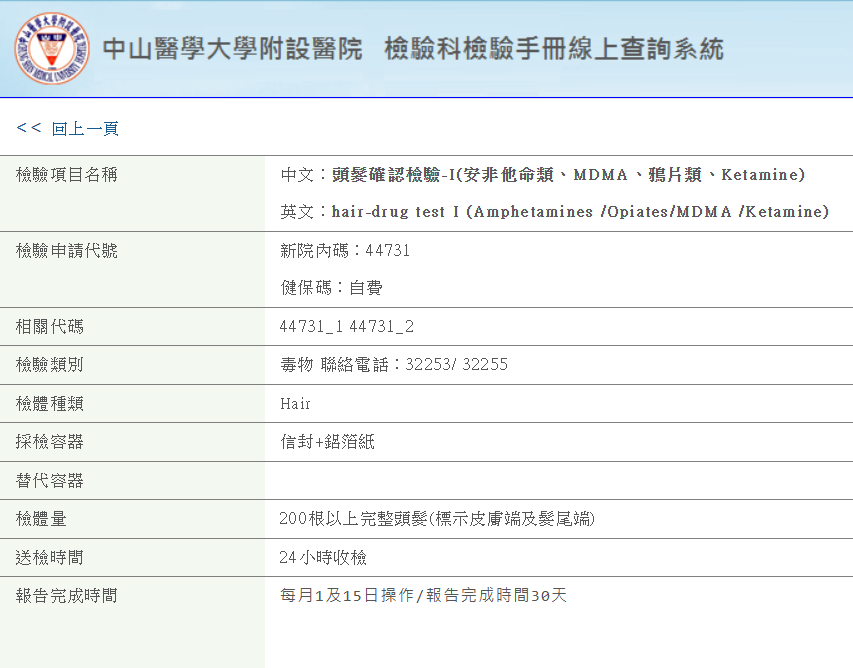This screenshot has height=668, width=853.
Task: Click the code 新院內碼：44731
Action: point(345,251)
